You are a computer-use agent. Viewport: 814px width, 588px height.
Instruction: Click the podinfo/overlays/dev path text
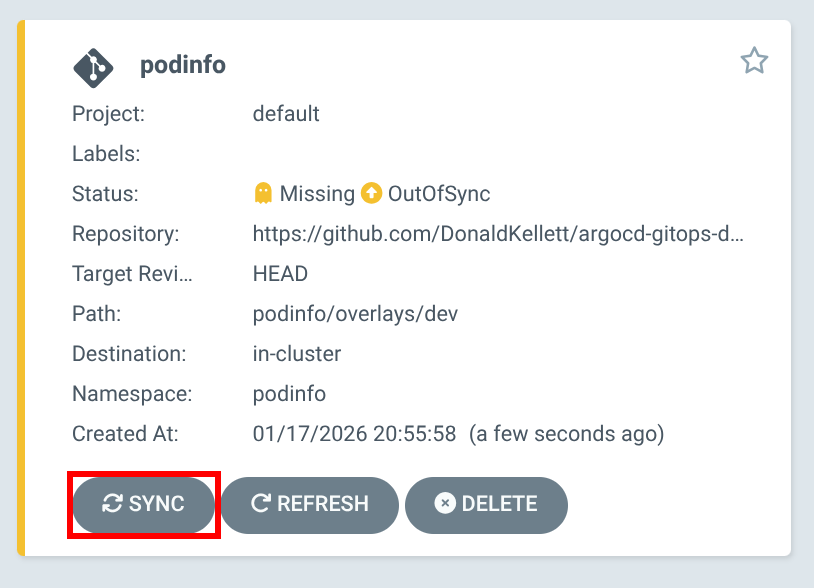pos(355,313)
